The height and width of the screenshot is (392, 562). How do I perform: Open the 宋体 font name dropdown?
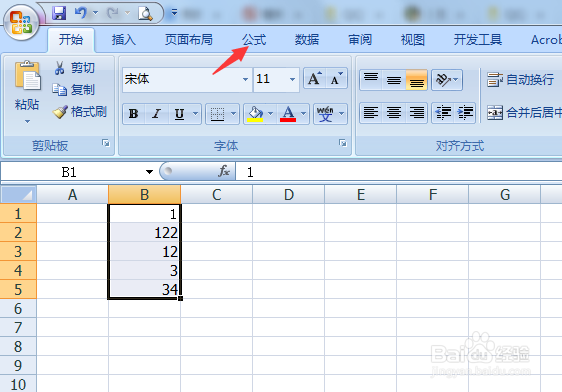coord(246,79)
